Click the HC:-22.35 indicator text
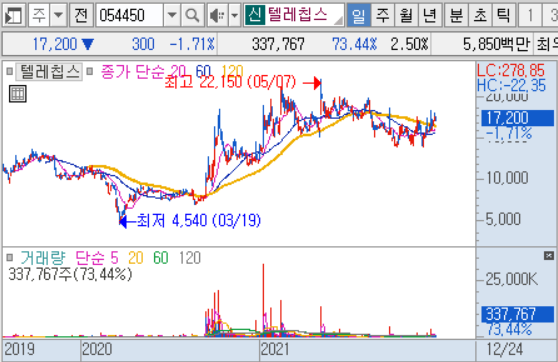This screenshot has width=558, height=362. (x=511, y=85)
